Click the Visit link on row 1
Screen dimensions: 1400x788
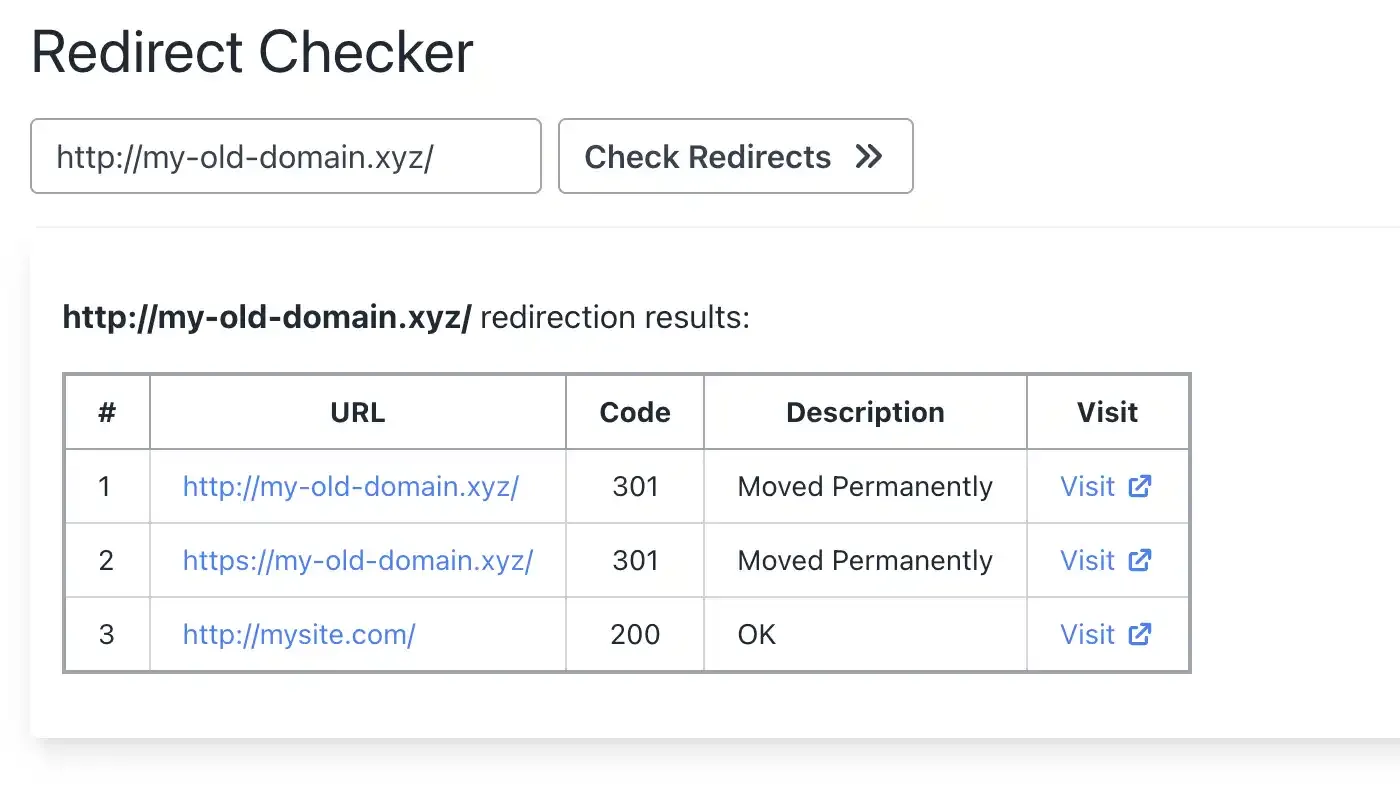click(x=1087, y=486)
